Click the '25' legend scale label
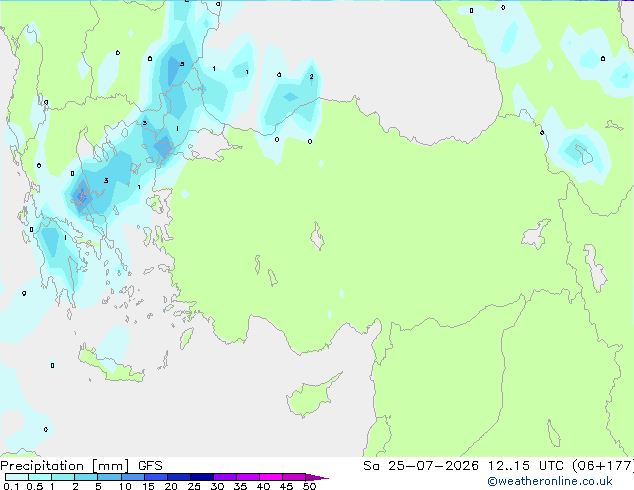The width and height of the screenshot is (634, 490). click(194, 486)
